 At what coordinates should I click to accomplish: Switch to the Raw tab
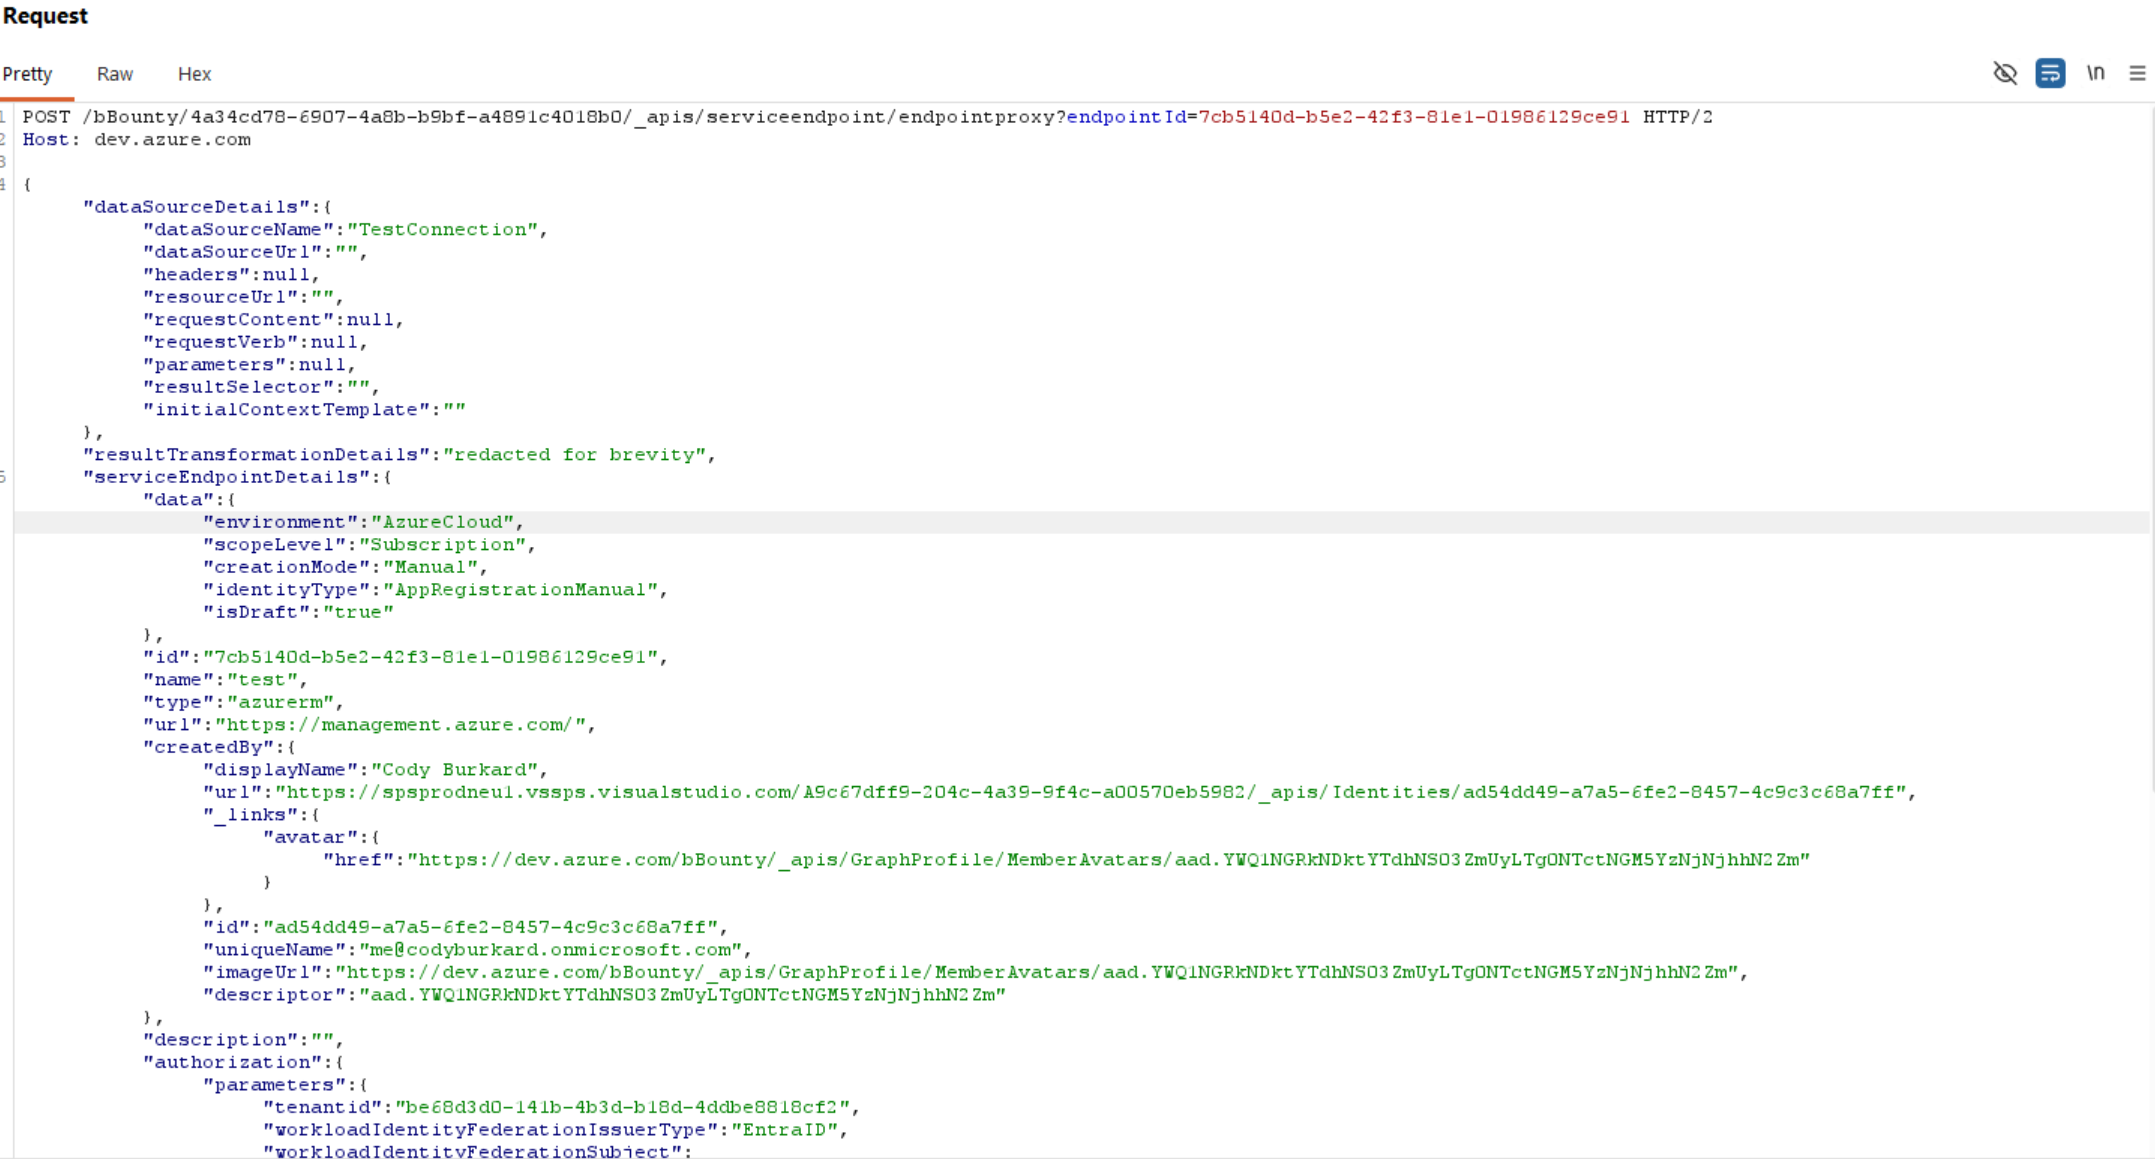114,74
